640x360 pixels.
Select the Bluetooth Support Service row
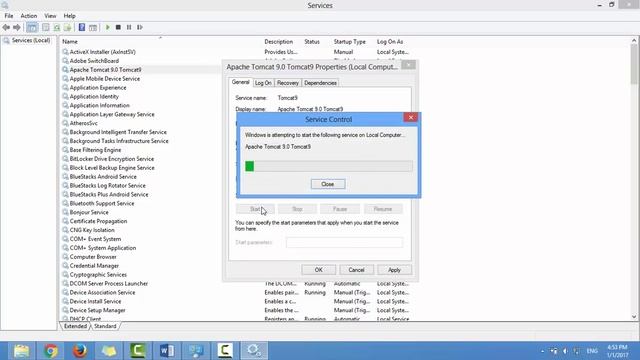click(102, 203)
